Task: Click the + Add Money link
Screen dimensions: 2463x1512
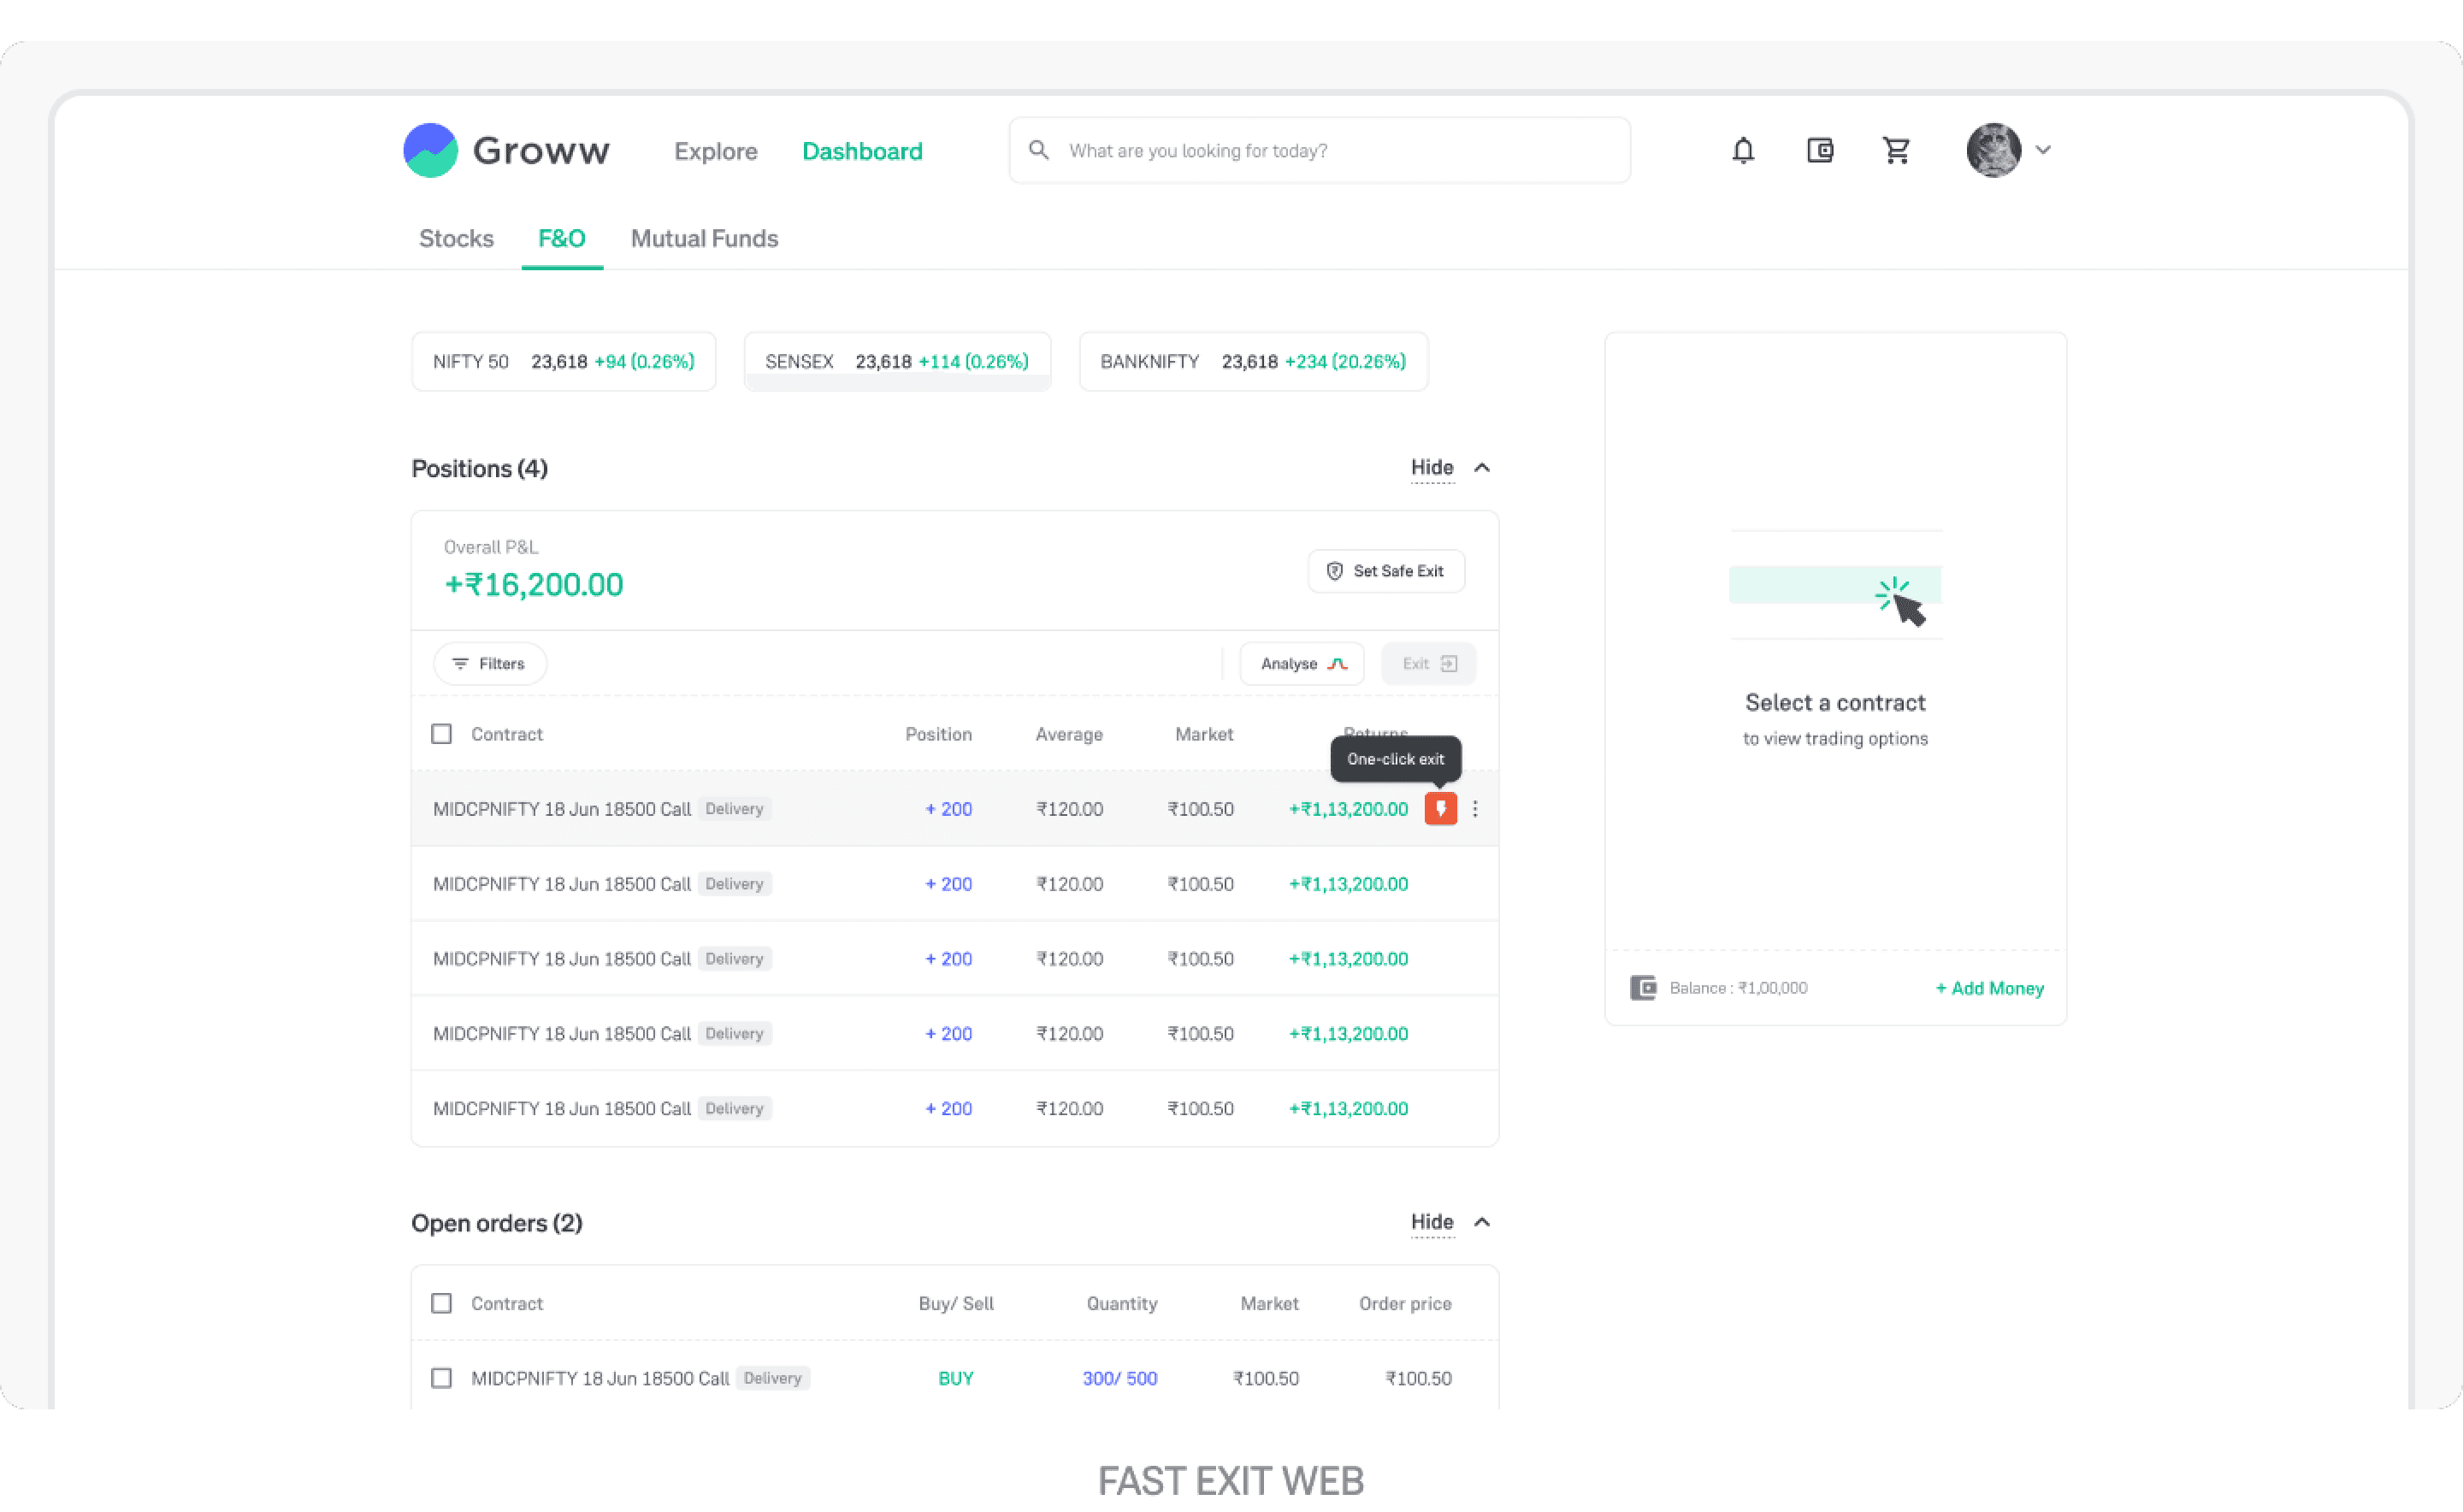Action: coord(1989,988)
